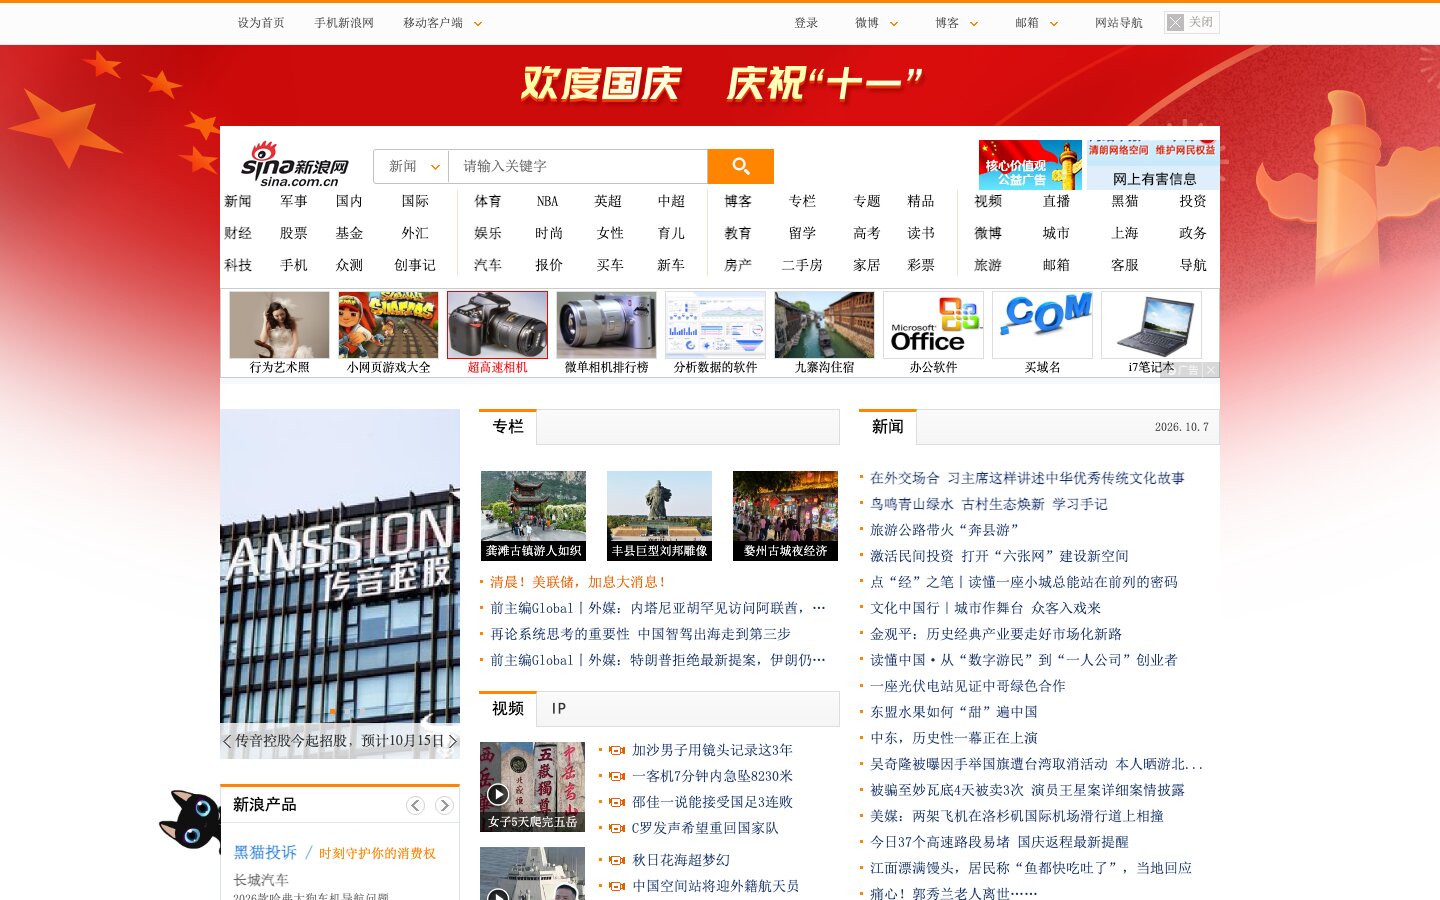Click previous arrow in 新浪产品 panel
Image resolution: width=1440 pixels, height=900 pixels.
[415, 805]
